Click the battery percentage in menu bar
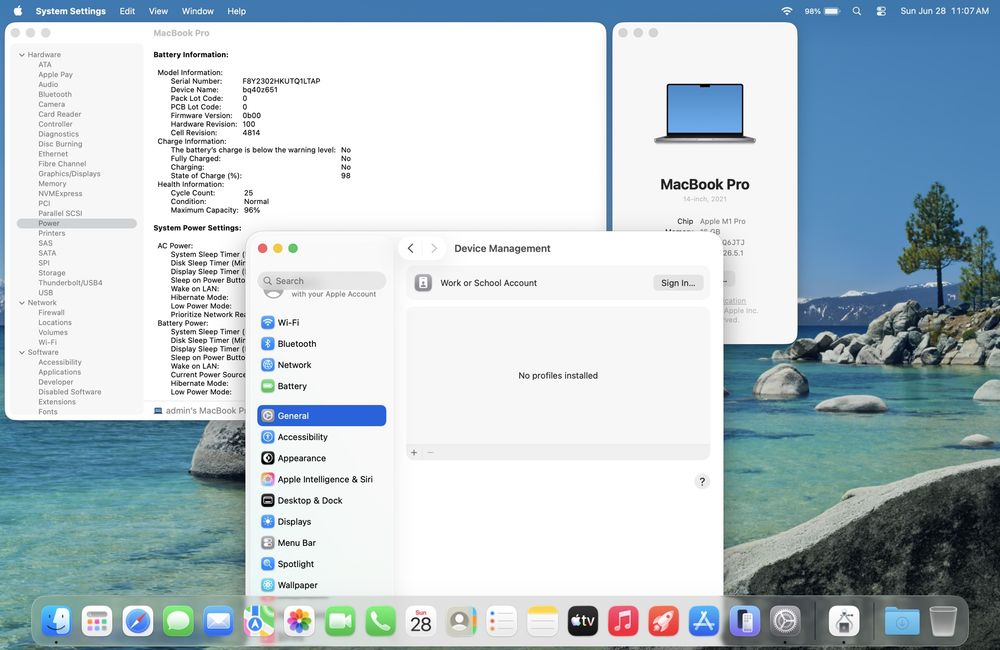 pos(812,11)
